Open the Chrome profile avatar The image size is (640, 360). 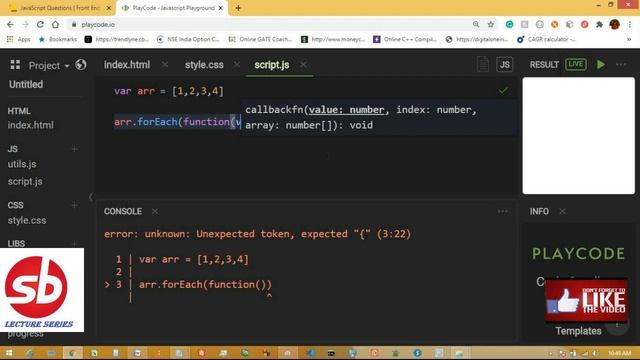(x=614, y=24)
